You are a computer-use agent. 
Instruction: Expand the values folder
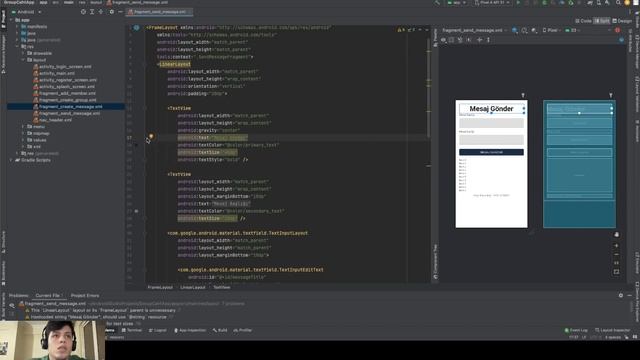coord(23,140)
